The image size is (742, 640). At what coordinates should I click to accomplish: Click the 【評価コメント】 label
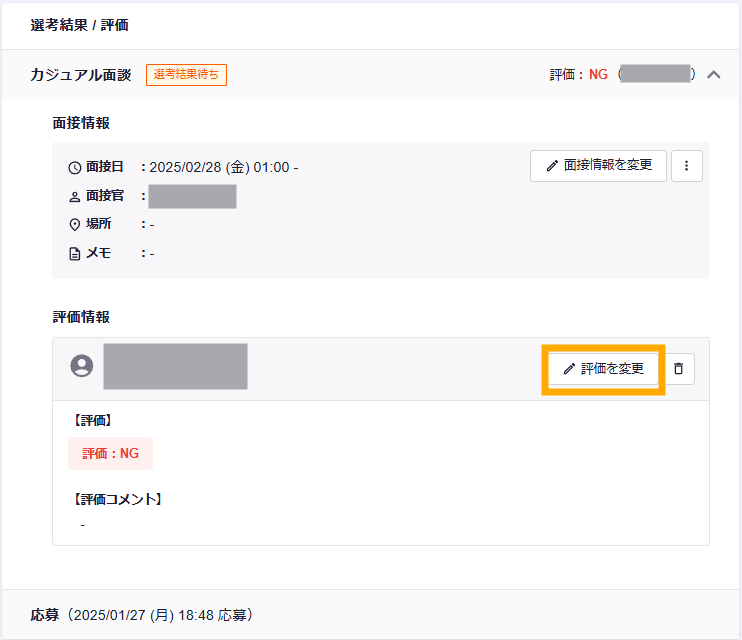pyautogui.click(x=116, y=498)
